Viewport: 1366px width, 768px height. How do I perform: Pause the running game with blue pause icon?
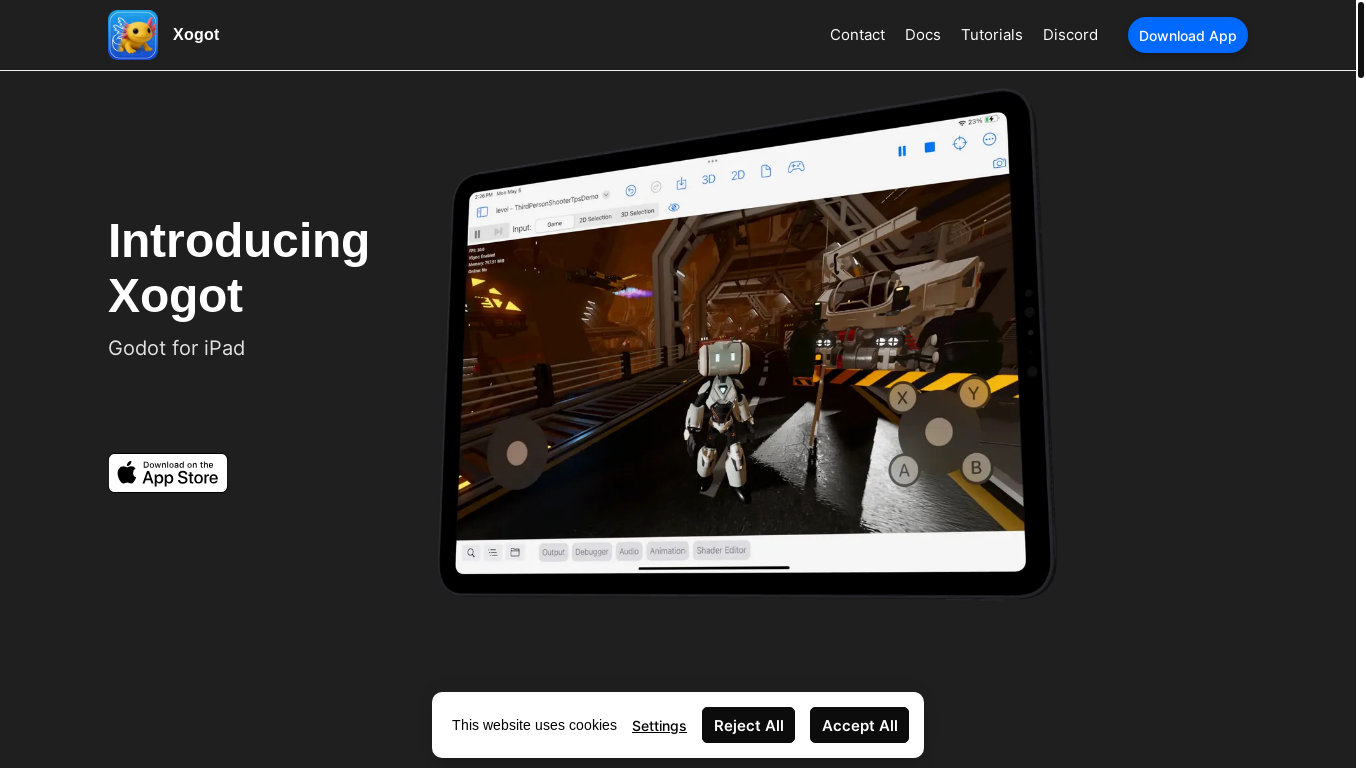(x=902, y=151)
